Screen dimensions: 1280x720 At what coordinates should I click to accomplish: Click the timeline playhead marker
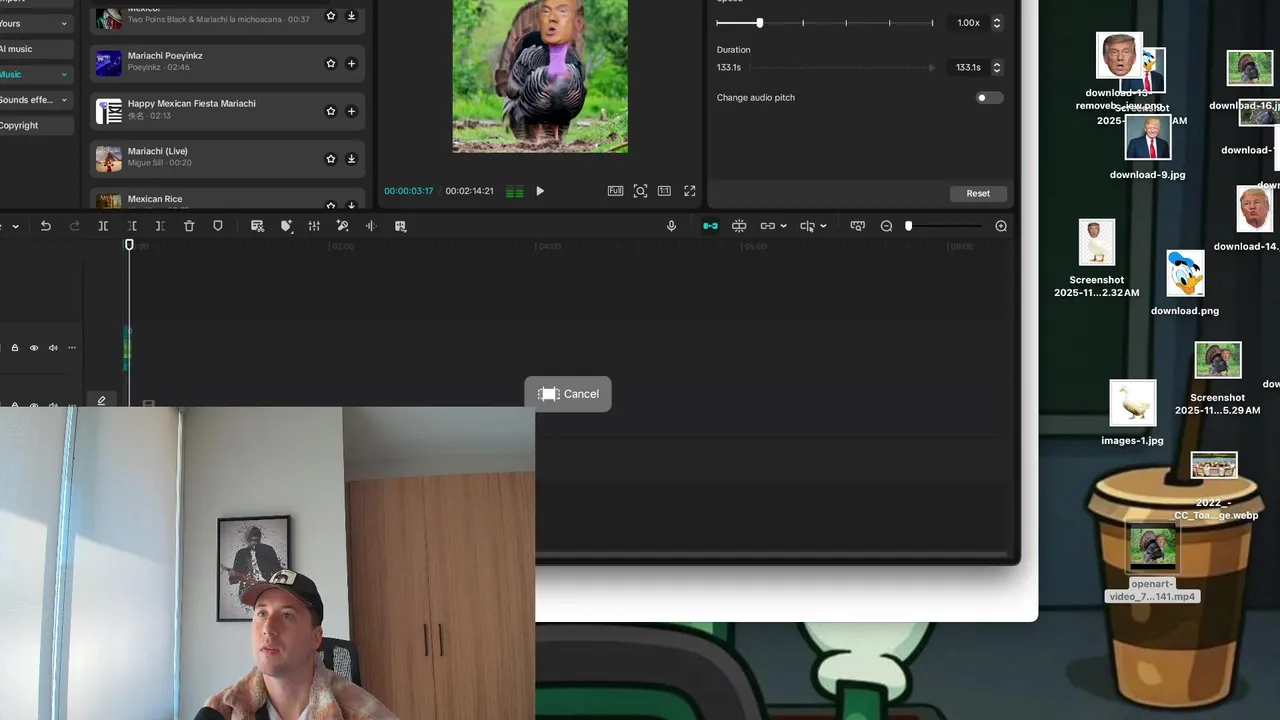coord(129,245)
